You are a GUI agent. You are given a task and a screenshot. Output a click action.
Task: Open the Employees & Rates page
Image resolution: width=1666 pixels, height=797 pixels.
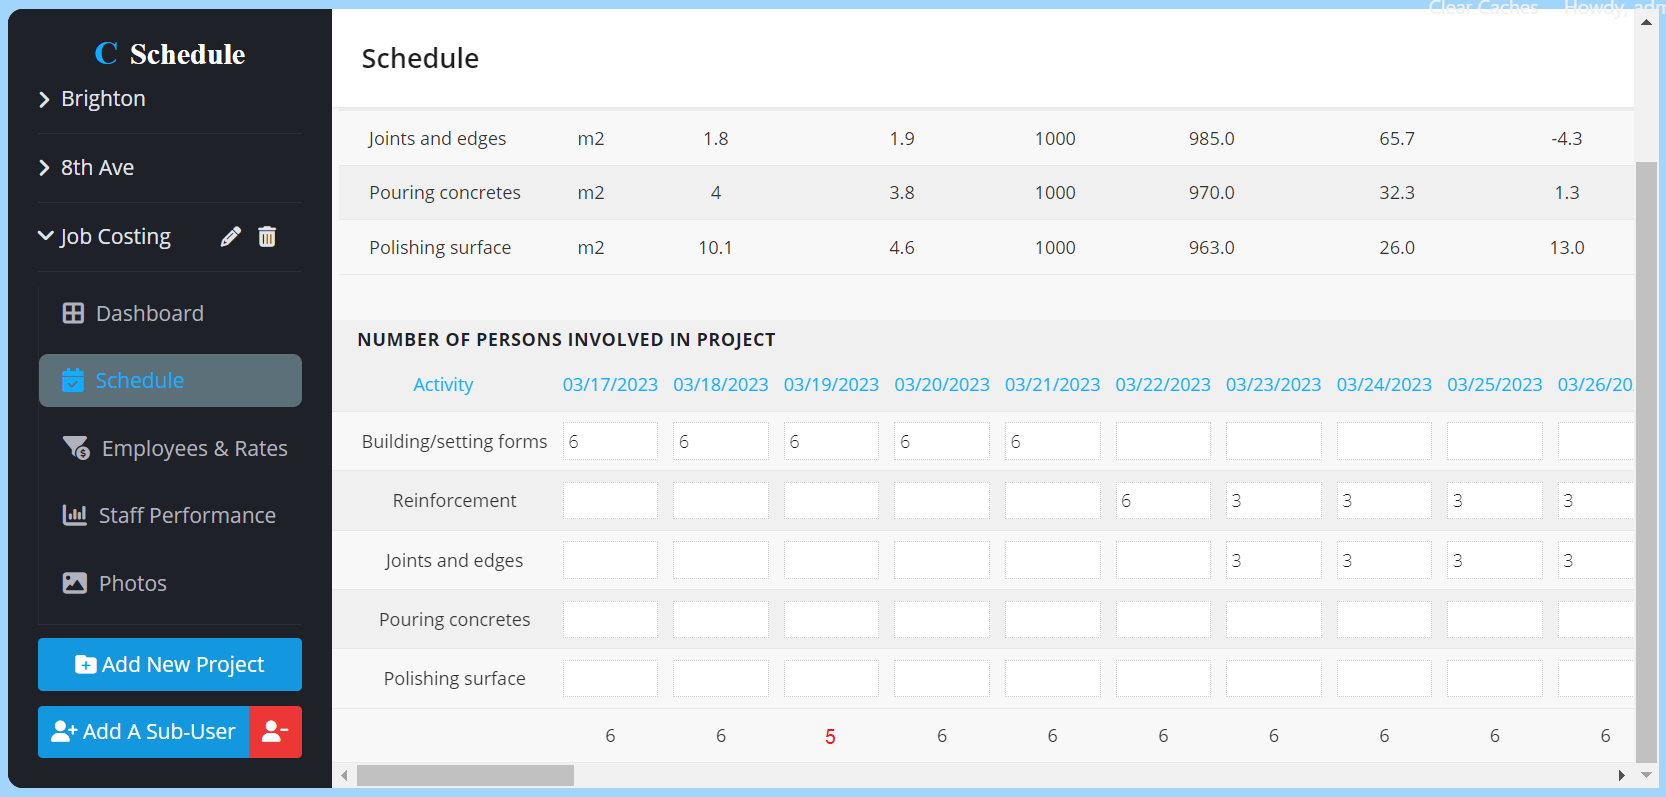(194, 449)
